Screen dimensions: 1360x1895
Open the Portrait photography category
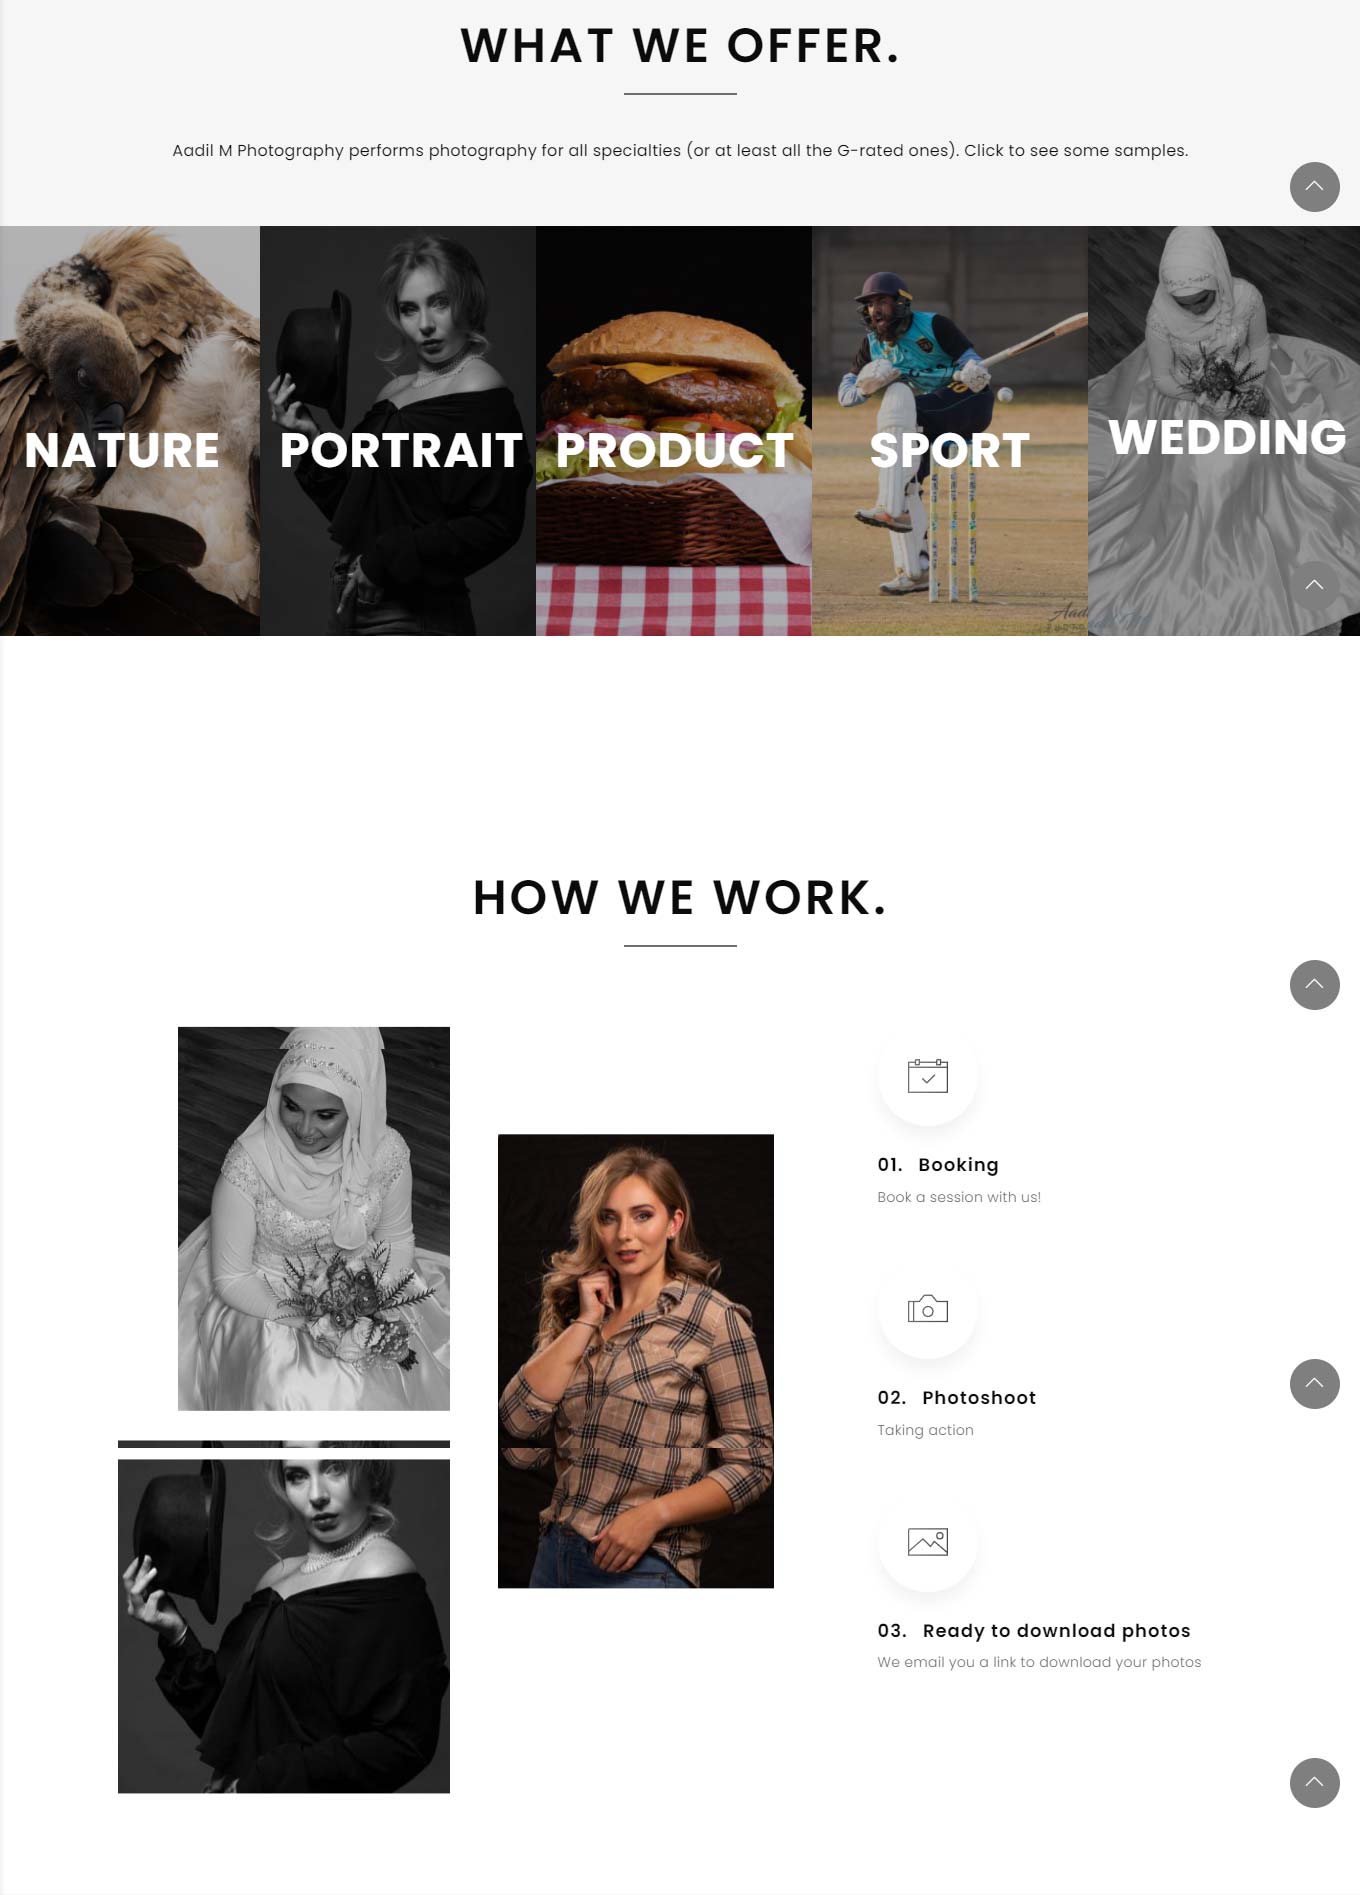tap(398, 431)
